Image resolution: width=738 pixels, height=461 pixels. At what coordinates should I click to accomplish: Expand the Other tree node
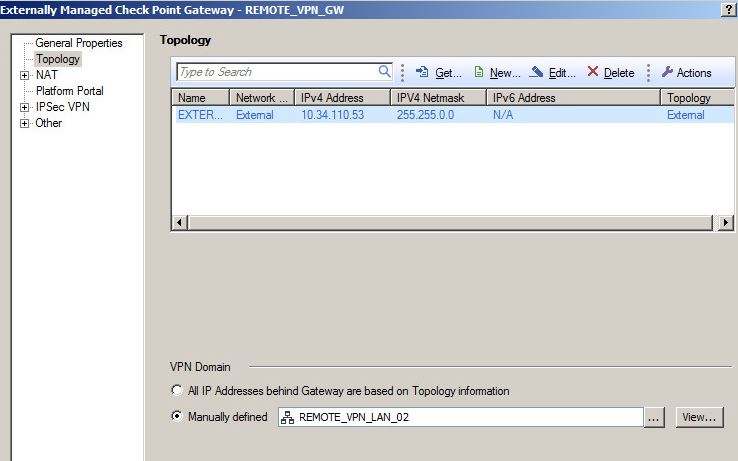click(x=24, y=123)
